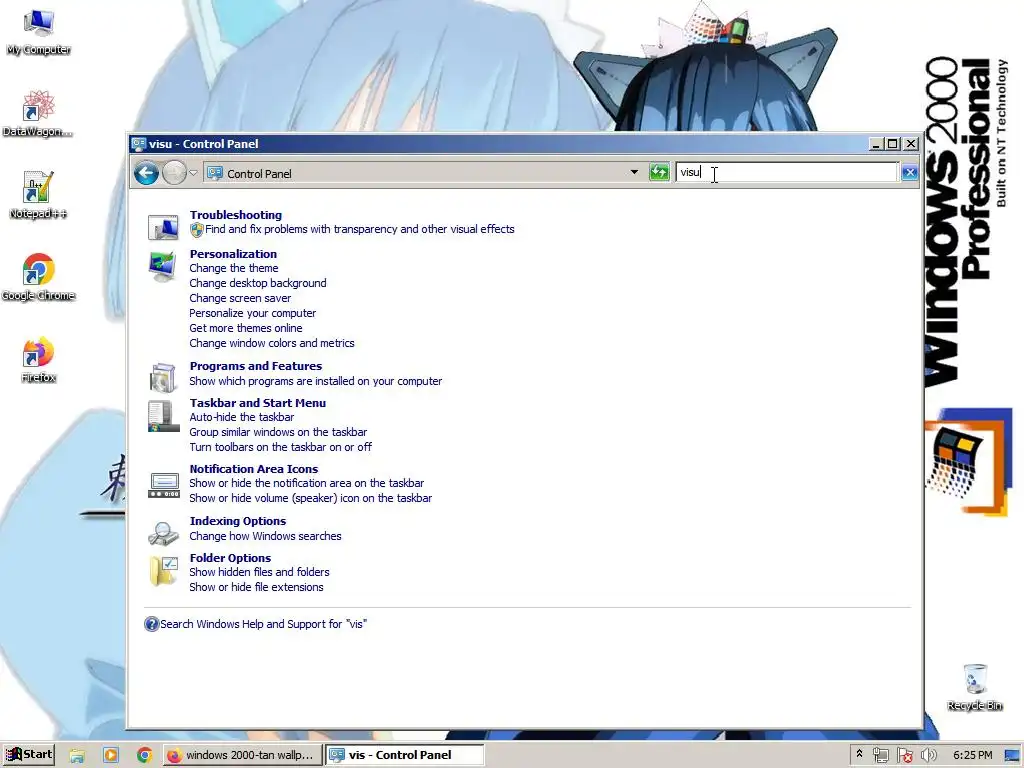
Task: Launch Chrome from taskbar quick launch
Action: tap(145, 756)
